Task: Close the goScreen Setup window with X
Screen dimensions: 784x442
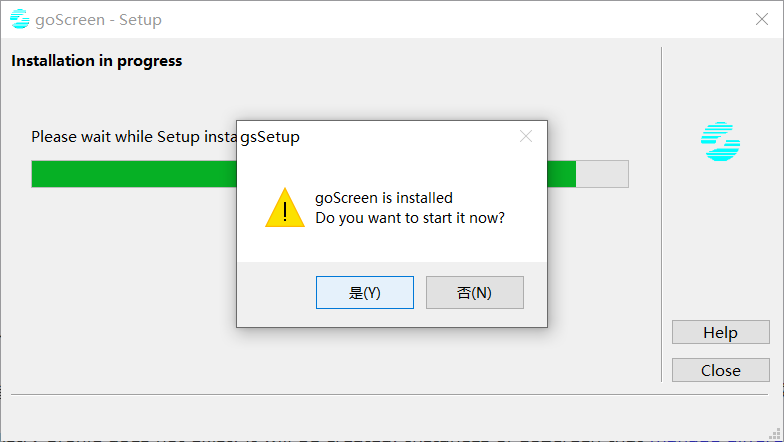Action: tap(761, 20)
